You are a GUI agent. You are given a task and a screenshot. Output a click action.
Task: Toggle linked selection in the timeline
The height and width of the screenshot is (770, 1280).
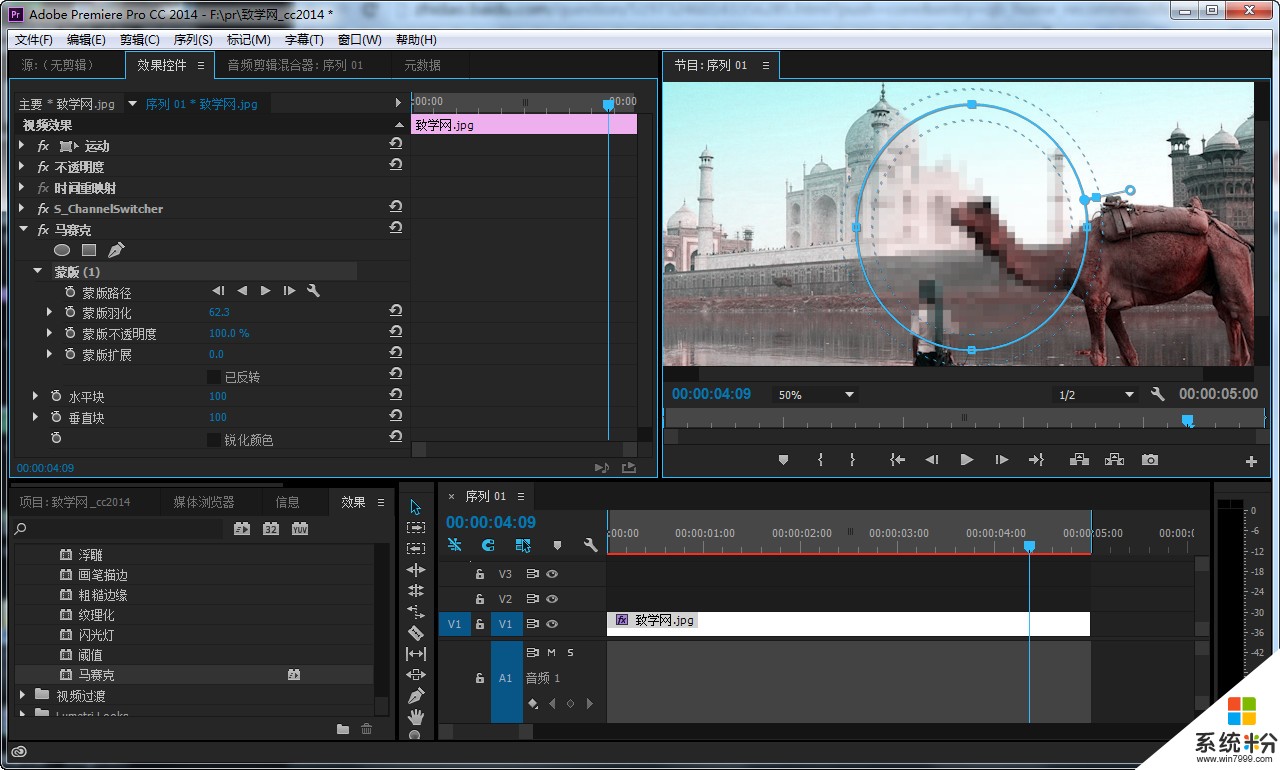(x=523, y=546)
